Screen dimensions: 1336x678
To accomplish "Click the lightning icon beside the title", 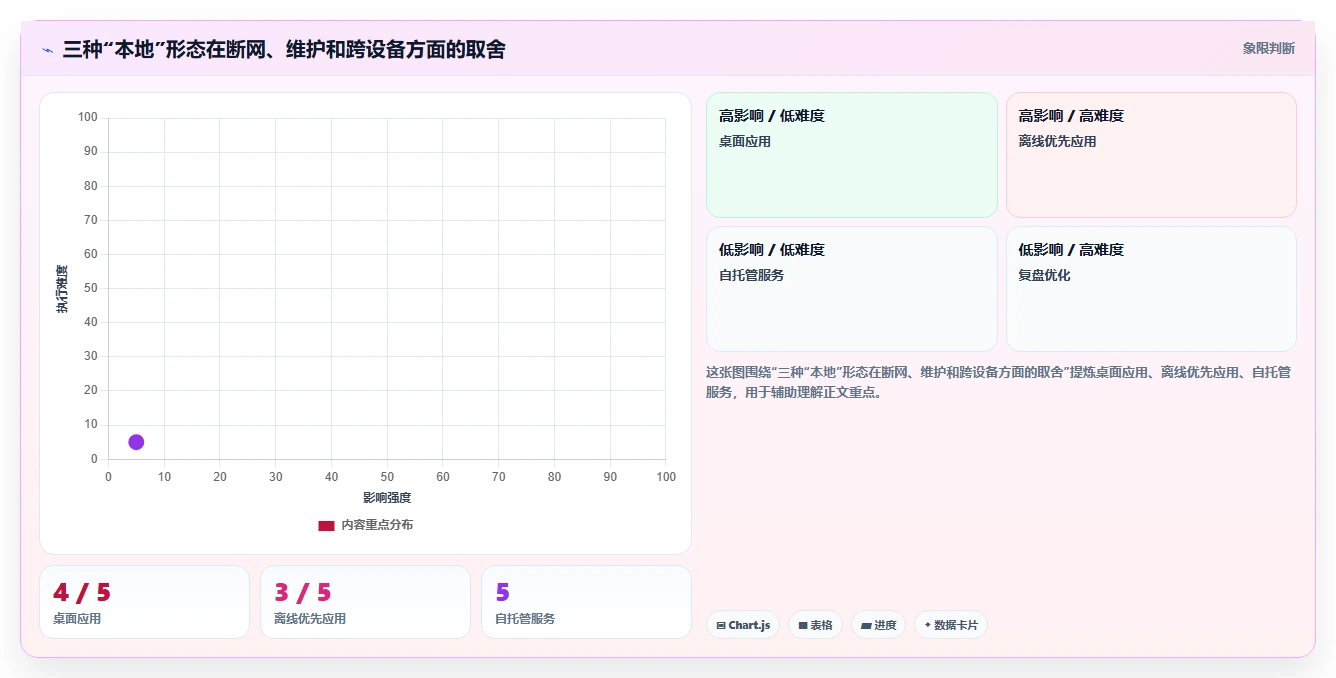I will click(x=47, y=50).
